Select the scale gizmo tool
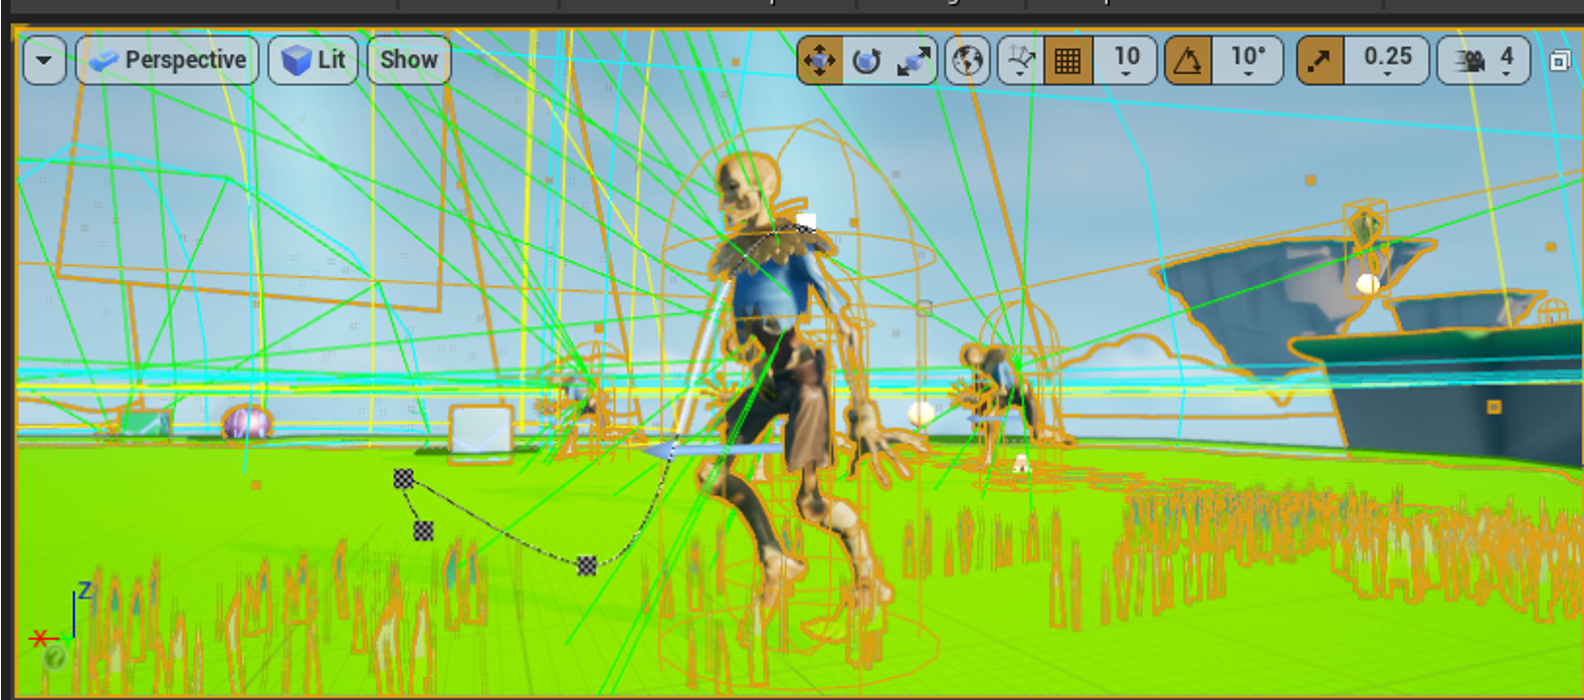Image resolution: width=1584 pixels, height=700 pixels. point(913,61)
